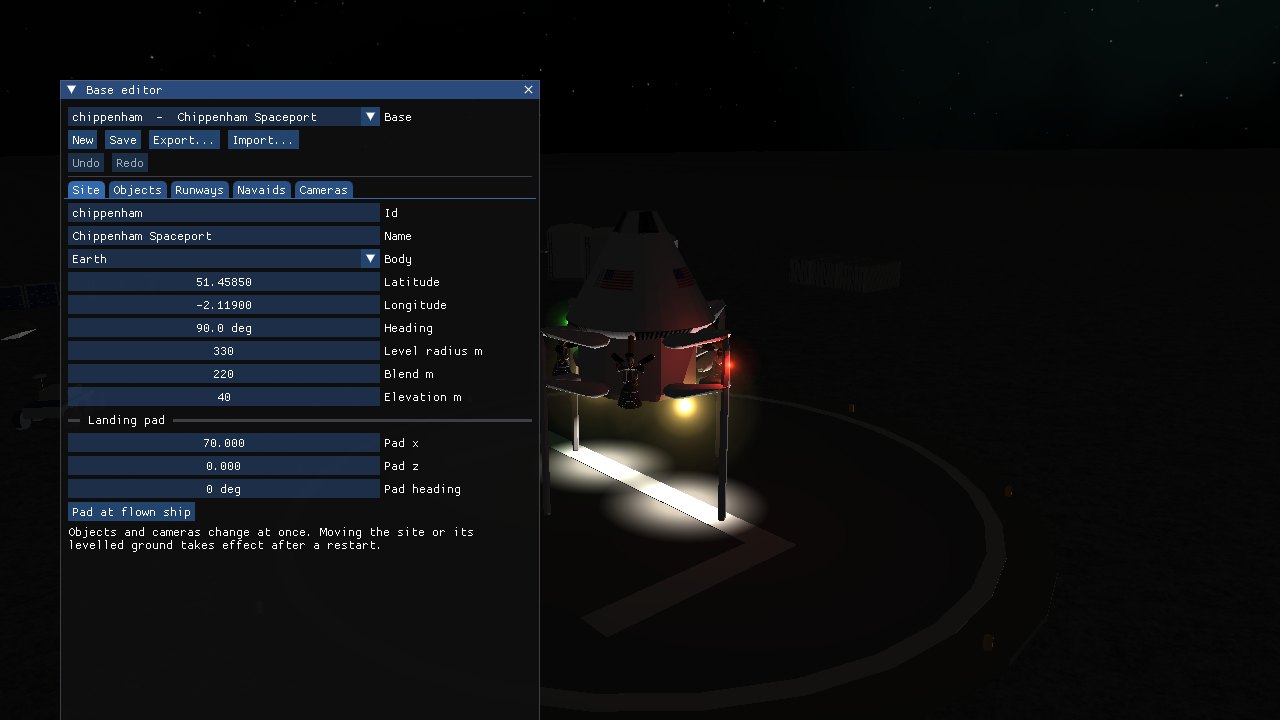
Task: Select the Level radius m value 330
Action: (224, 351)
